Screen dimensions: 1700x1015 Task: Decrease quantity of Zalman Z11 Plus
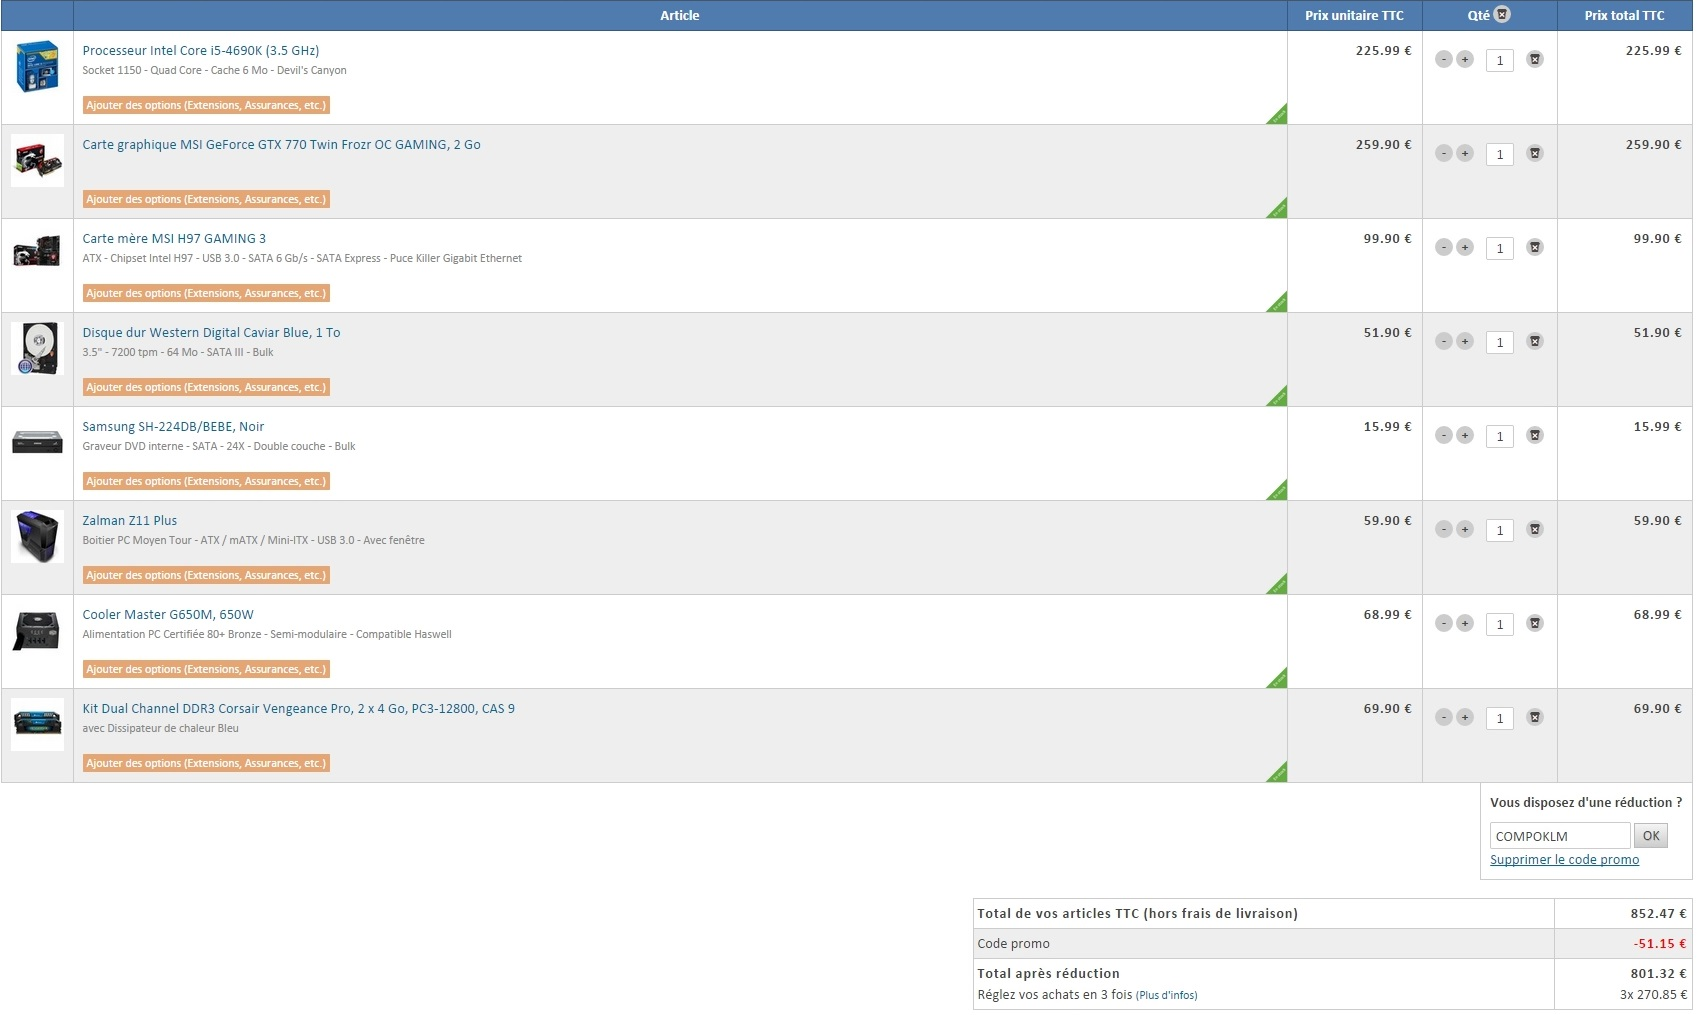pyautogui.click(x=1443, y=530)
